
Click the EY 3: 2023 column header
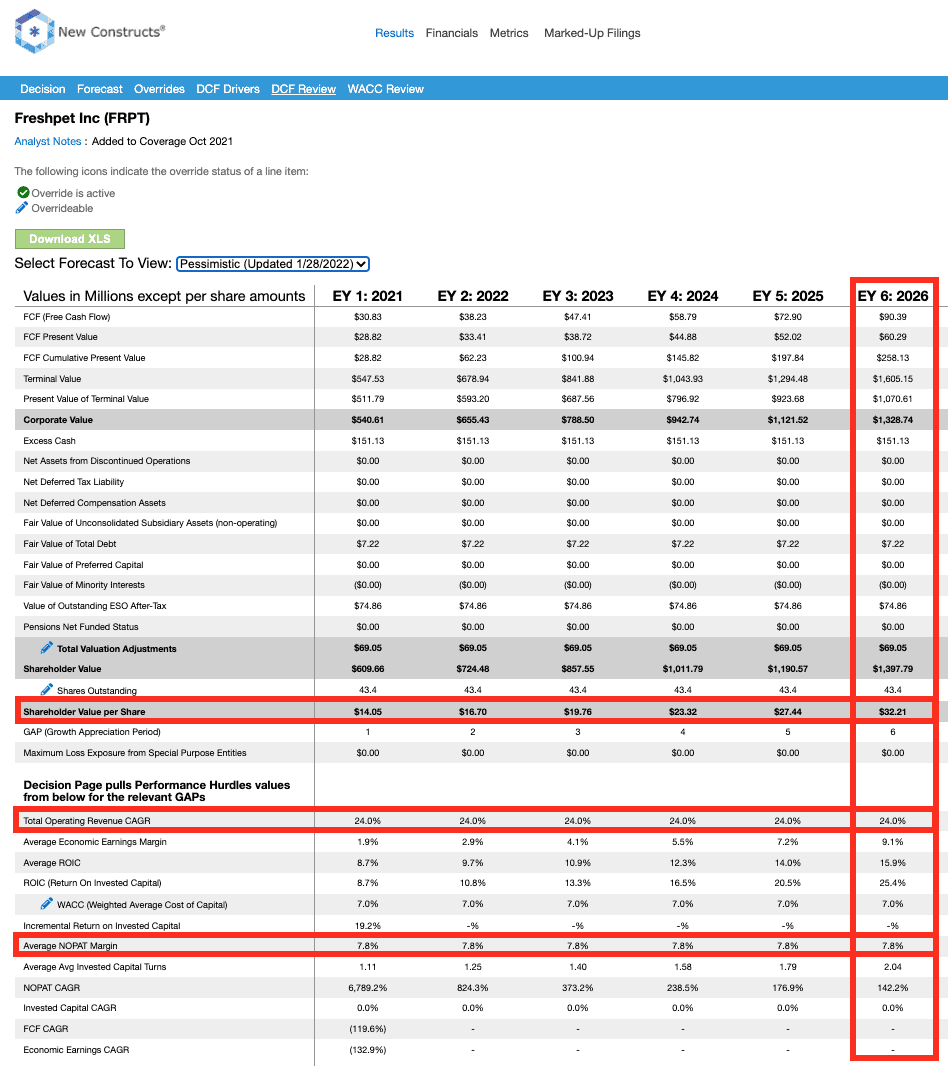coord(578,296)
